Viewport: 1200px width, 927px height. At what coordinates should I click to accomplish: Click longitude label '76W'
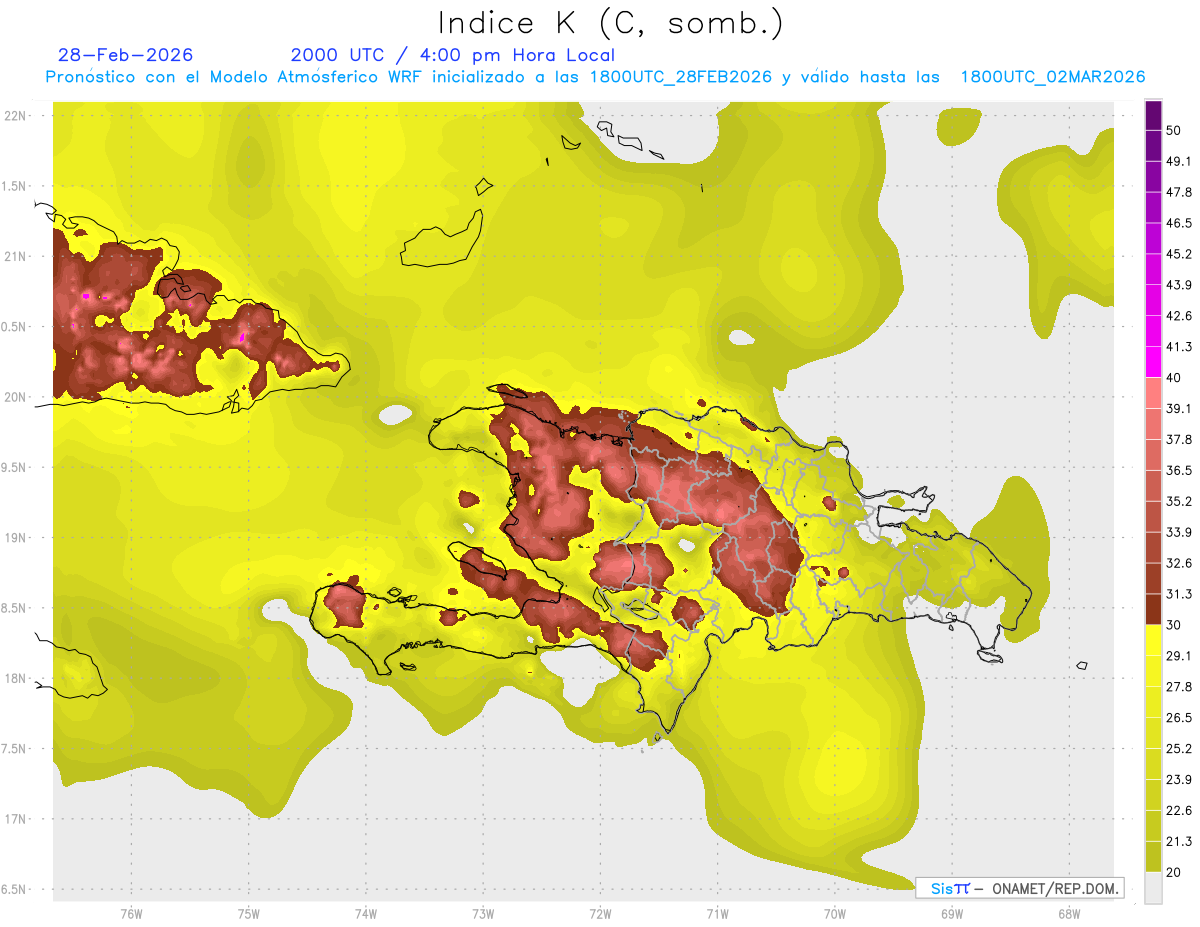[x=131, y=914]
